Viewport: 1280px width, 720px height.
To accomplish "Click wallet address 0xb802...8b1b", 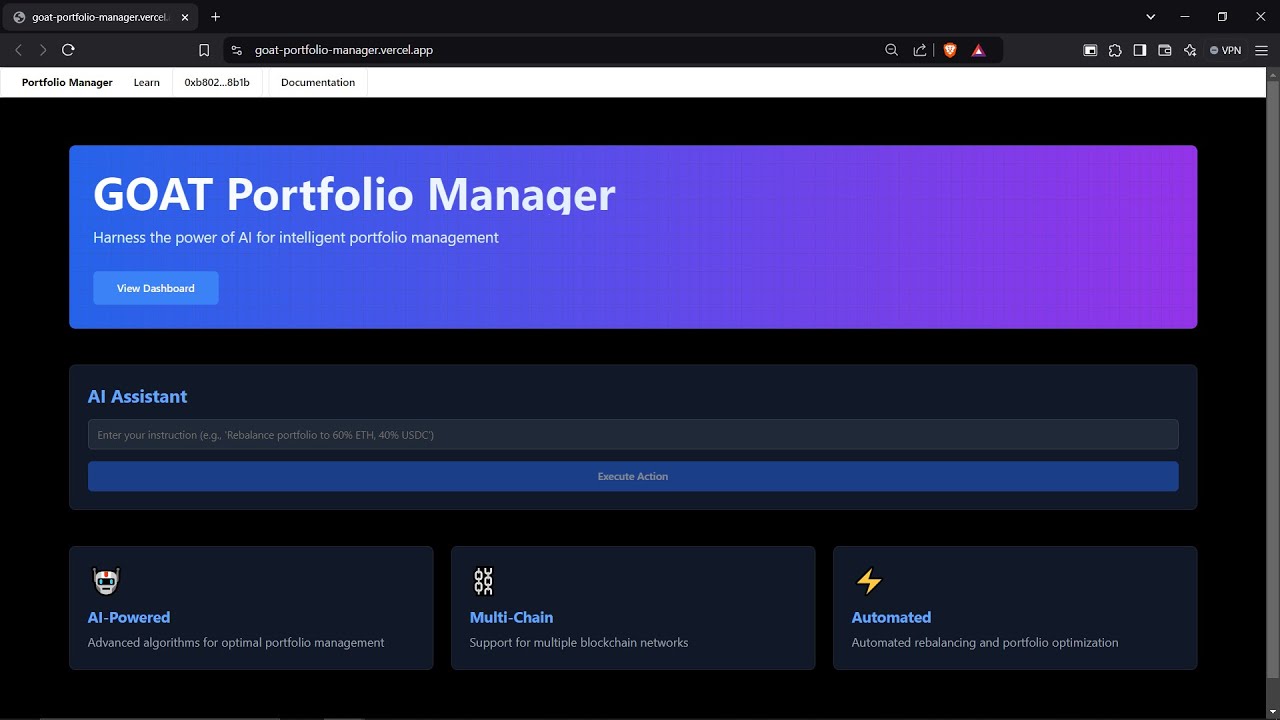I will click(x=217, y=83).
